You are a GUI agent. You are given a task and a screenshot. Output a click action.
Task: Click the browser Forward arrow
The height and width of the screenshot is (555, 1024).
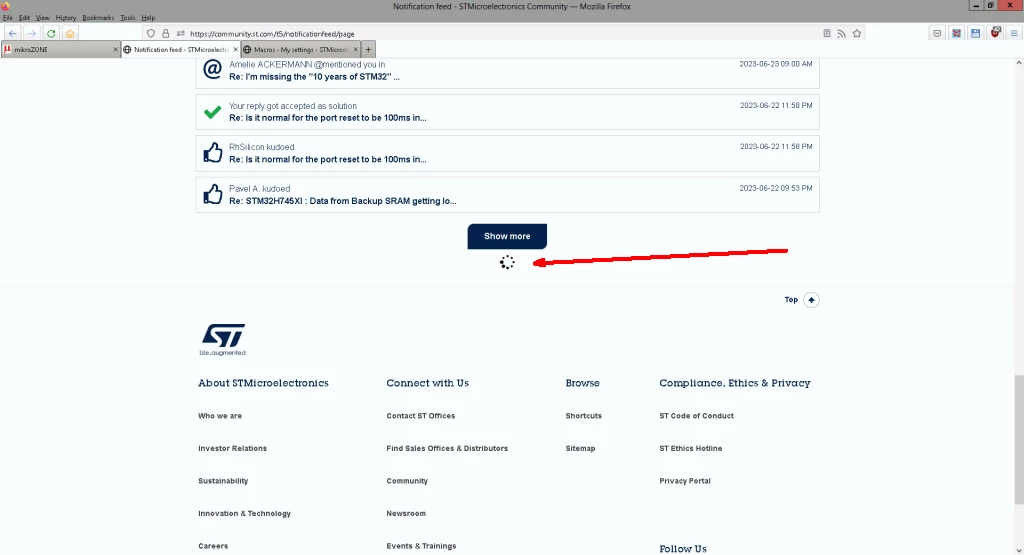31,33
